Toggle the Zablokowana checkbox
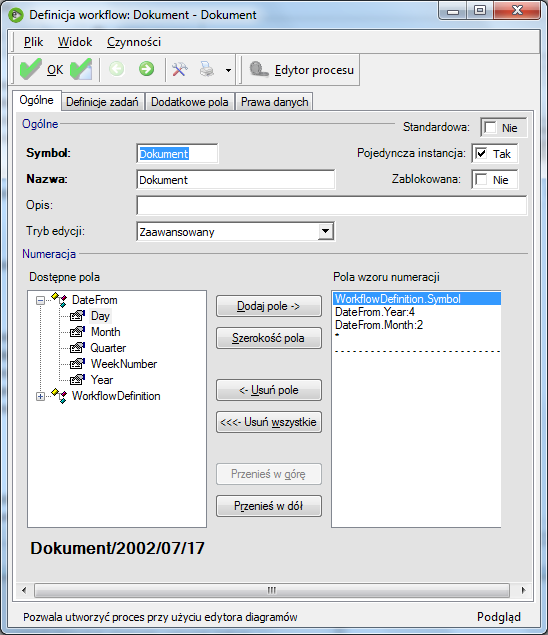The image size is (548, 635). point(481,179)
